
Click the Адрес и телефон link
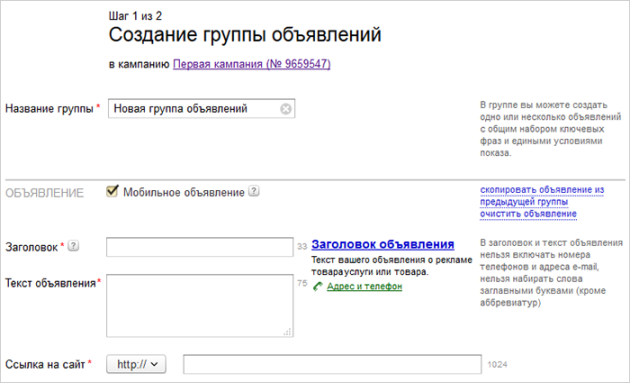point(364,286)
